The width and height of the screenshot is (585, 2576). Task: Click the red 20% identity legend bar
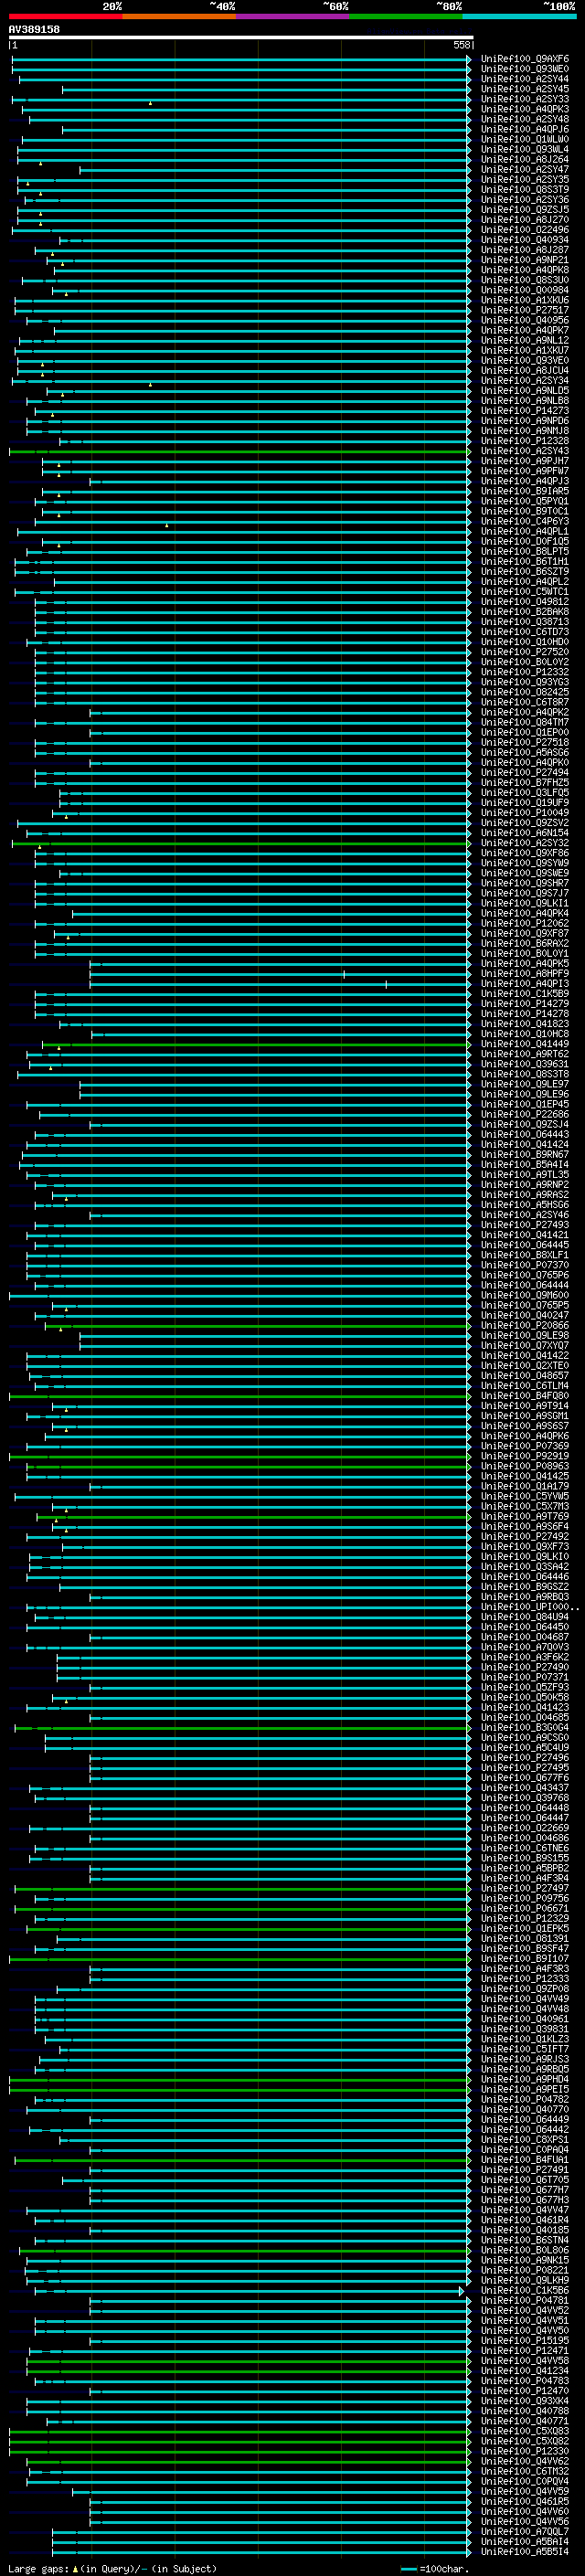(65, 17)
